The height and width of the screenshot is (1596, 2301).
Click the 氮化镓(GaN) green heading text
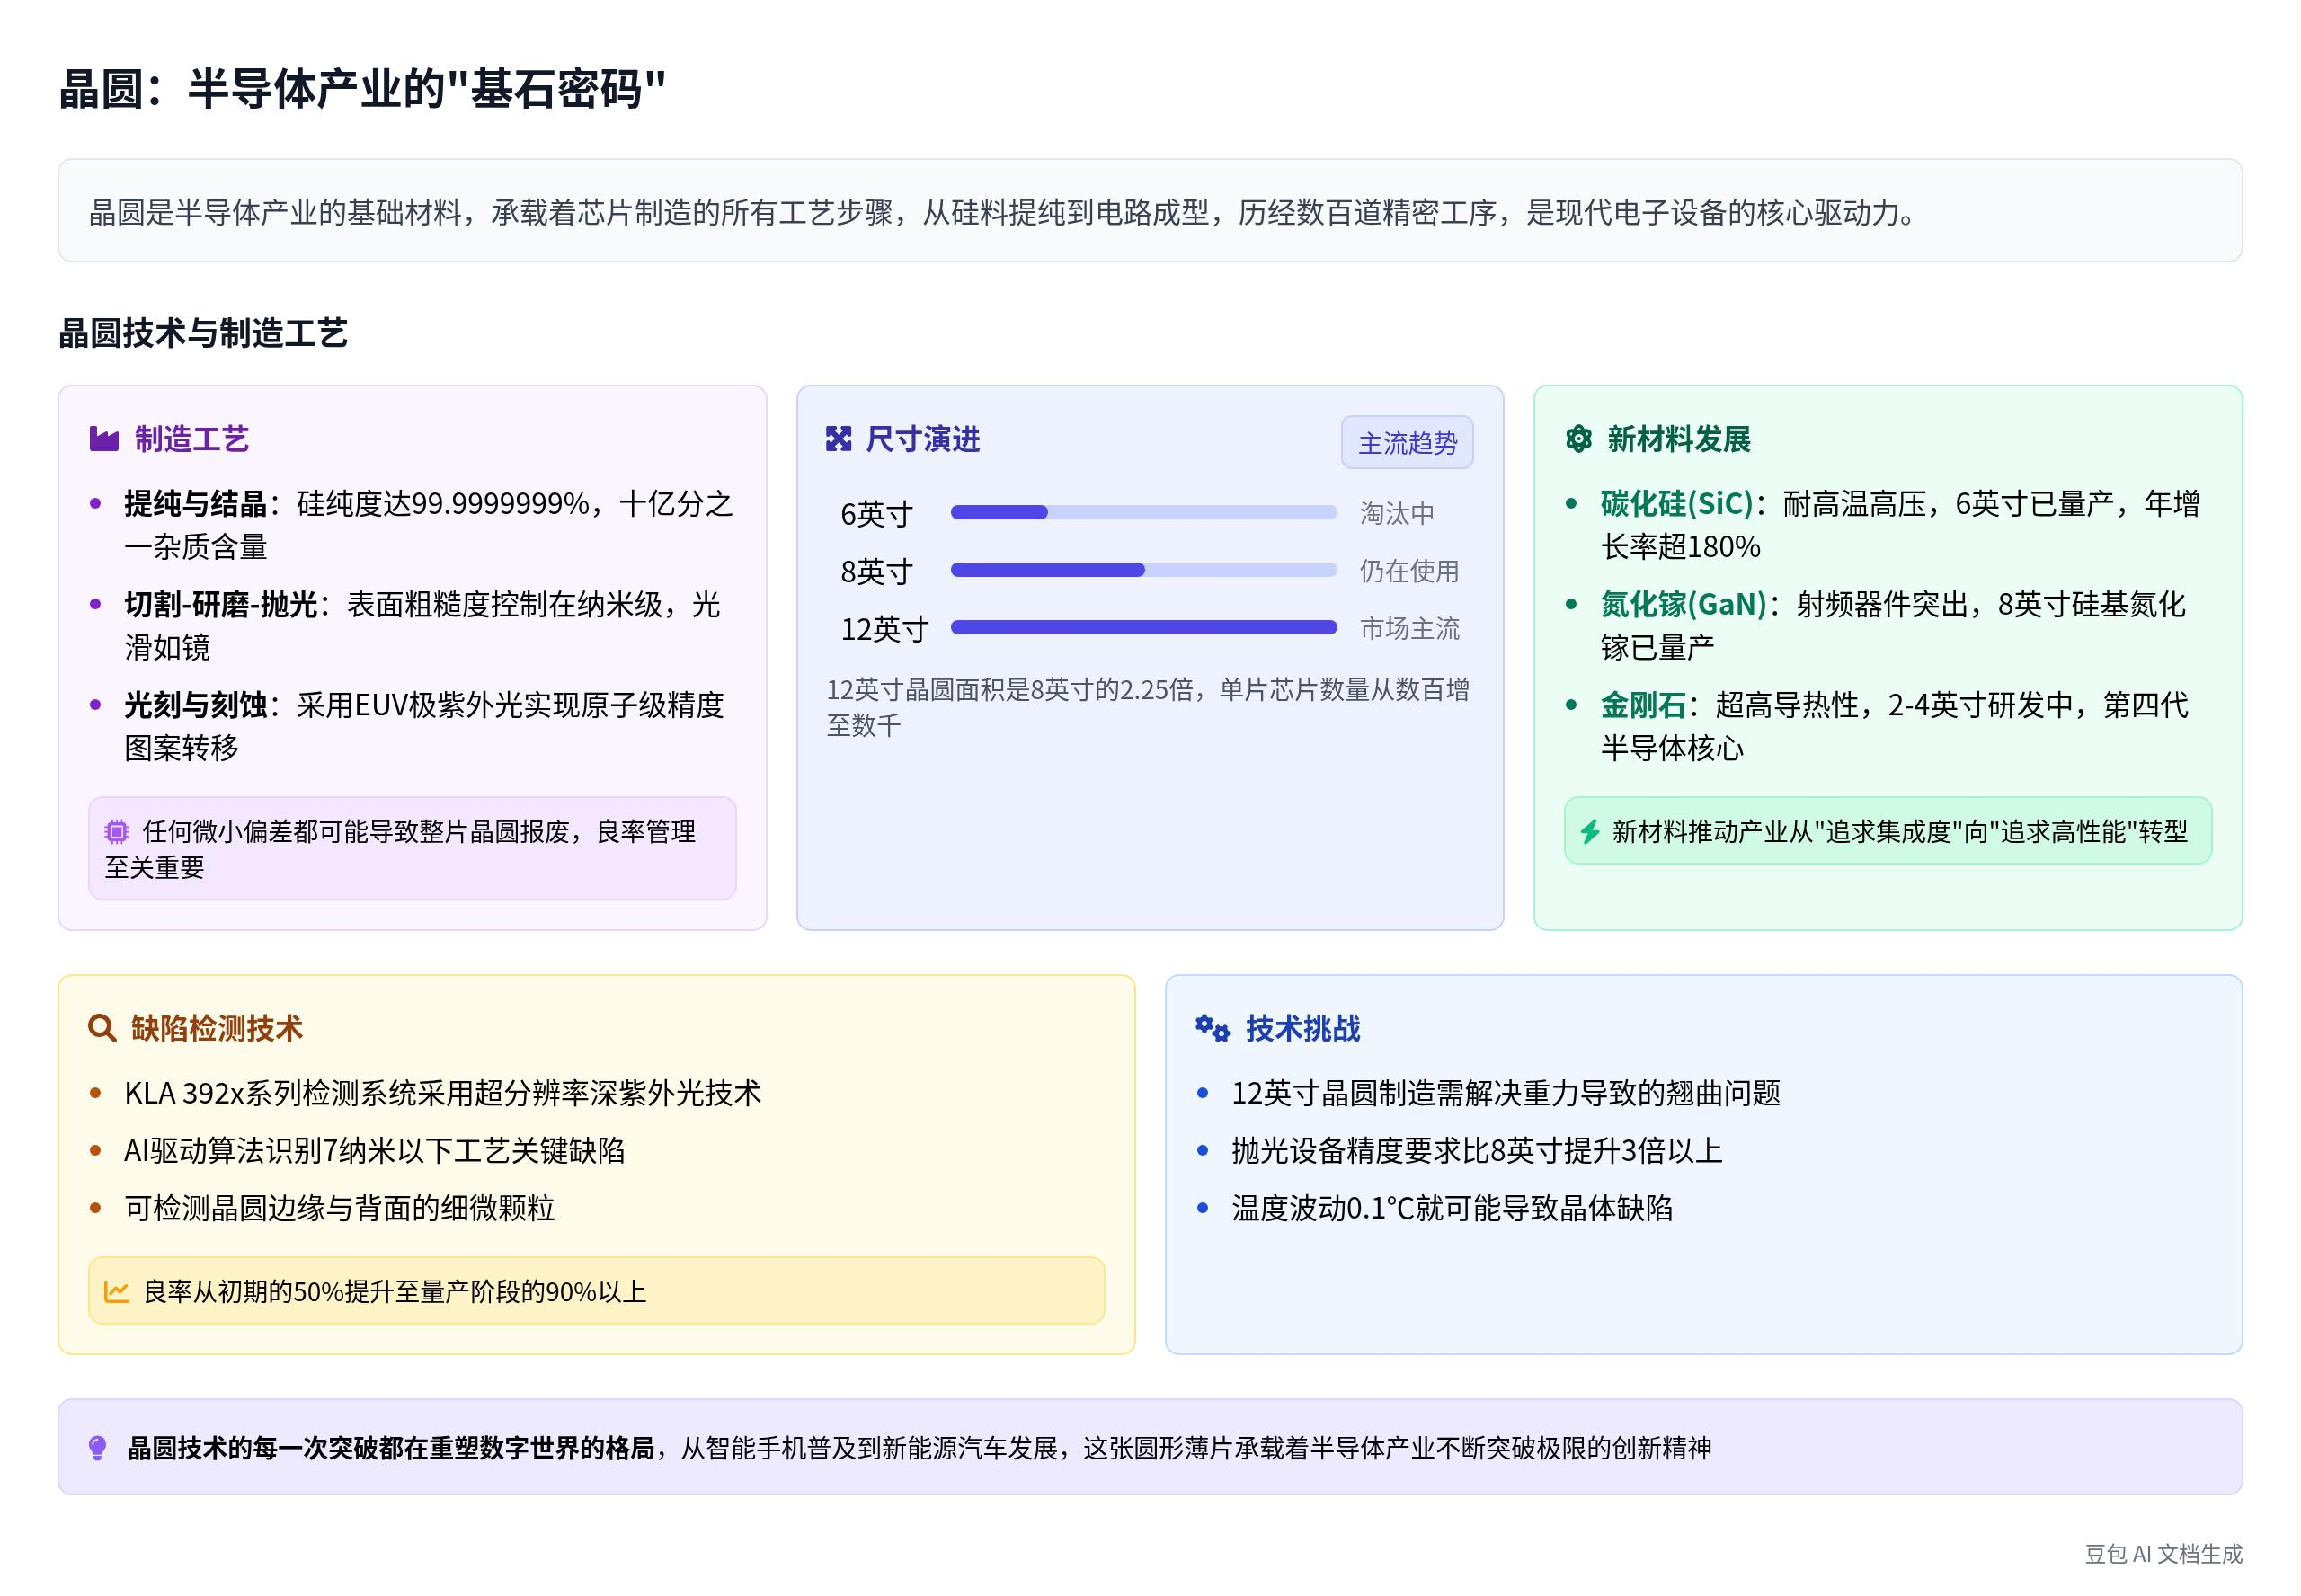pyautogui.click(x=1683, y=604)
